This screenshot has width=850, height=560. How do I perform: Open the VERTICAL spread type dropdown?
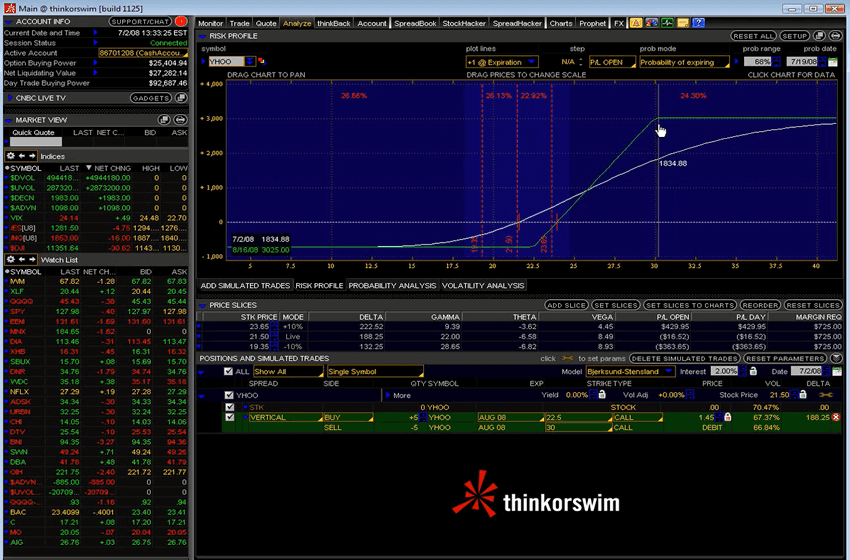tap(285, 417)
